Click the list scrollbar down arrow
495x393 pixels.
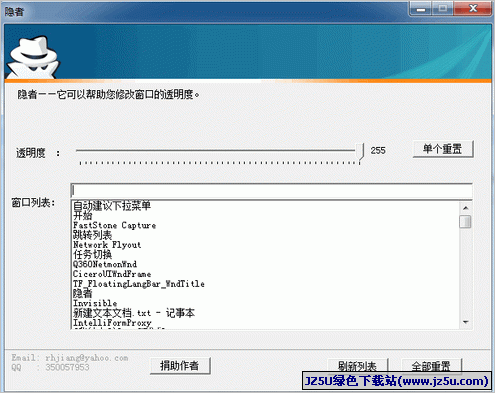(x=466, y=322)
